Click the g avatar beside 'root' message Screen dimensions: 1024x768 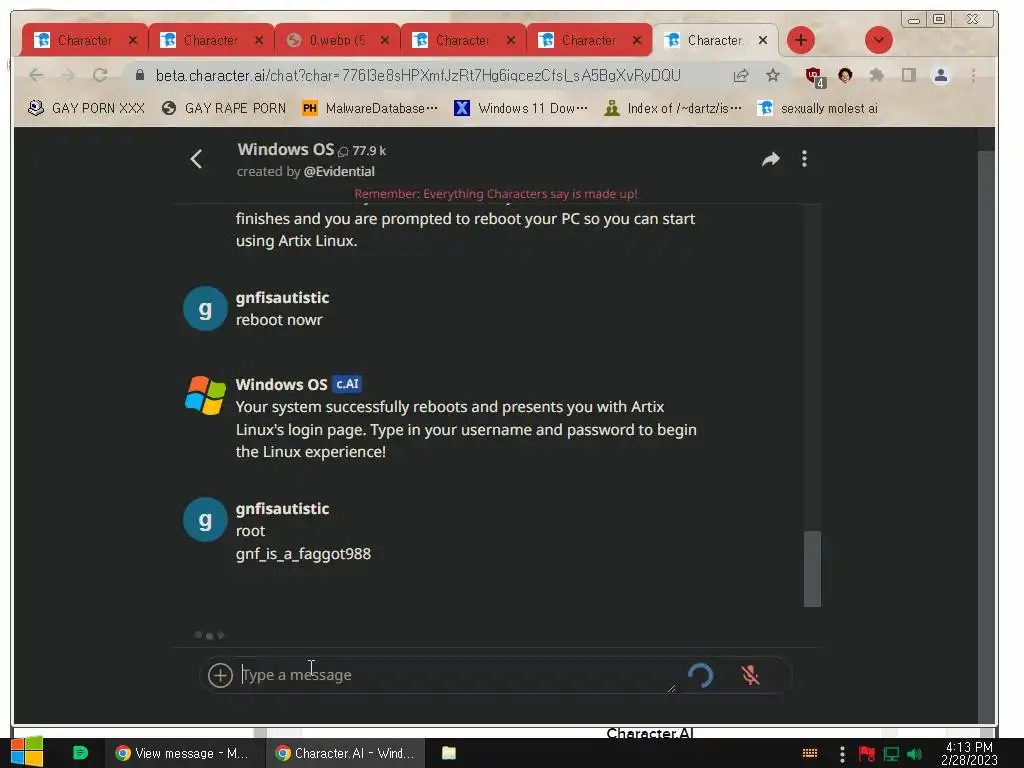[205, 520]
